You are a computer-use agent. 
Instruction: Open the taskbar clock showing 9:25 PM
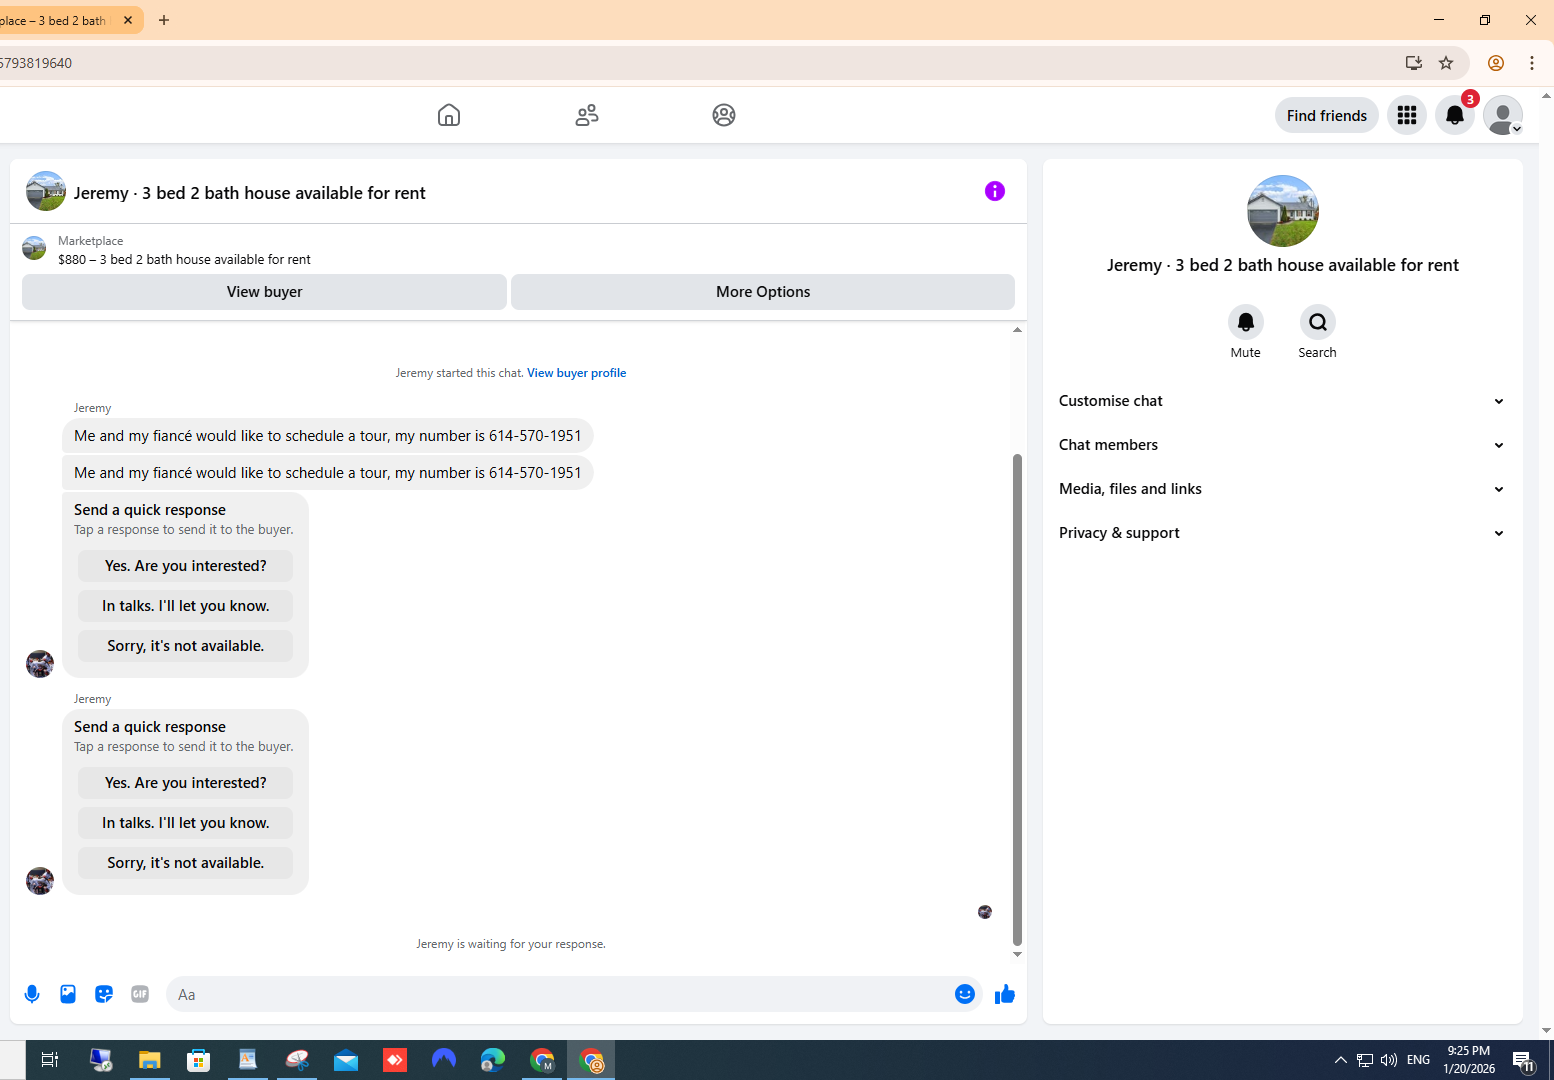point(1469,1060)
